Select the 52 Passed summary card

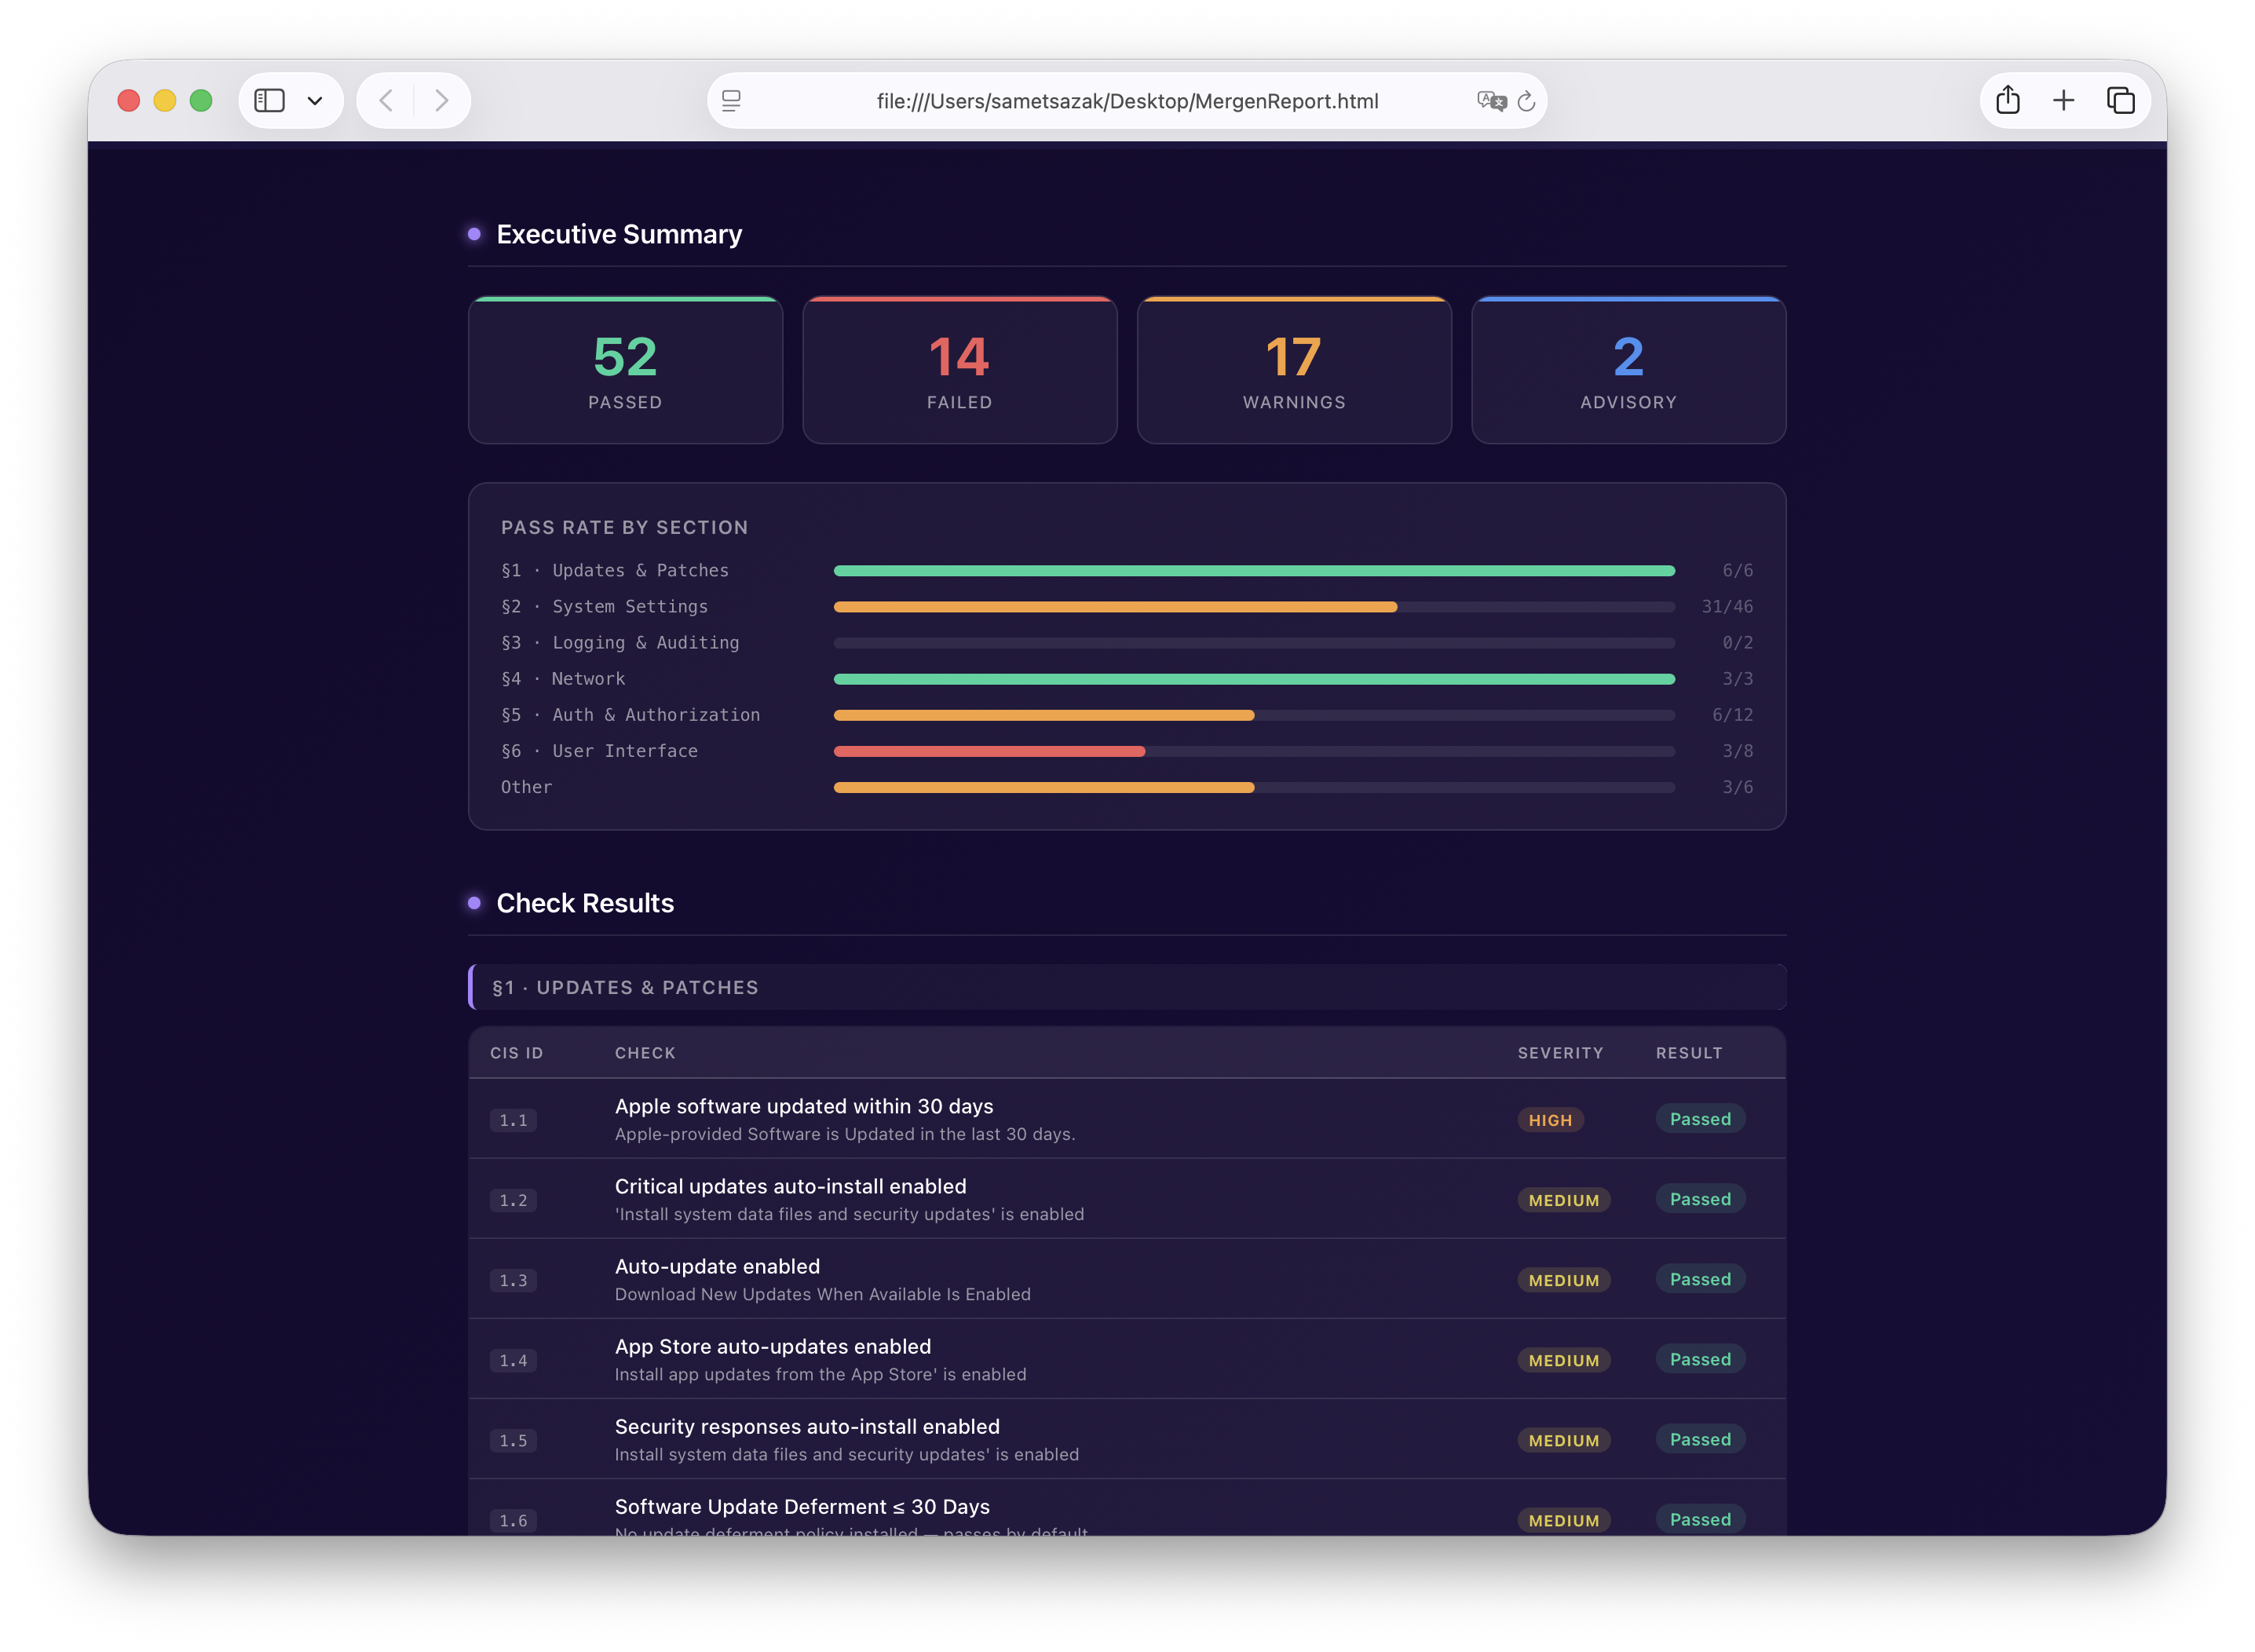[625, 370]
